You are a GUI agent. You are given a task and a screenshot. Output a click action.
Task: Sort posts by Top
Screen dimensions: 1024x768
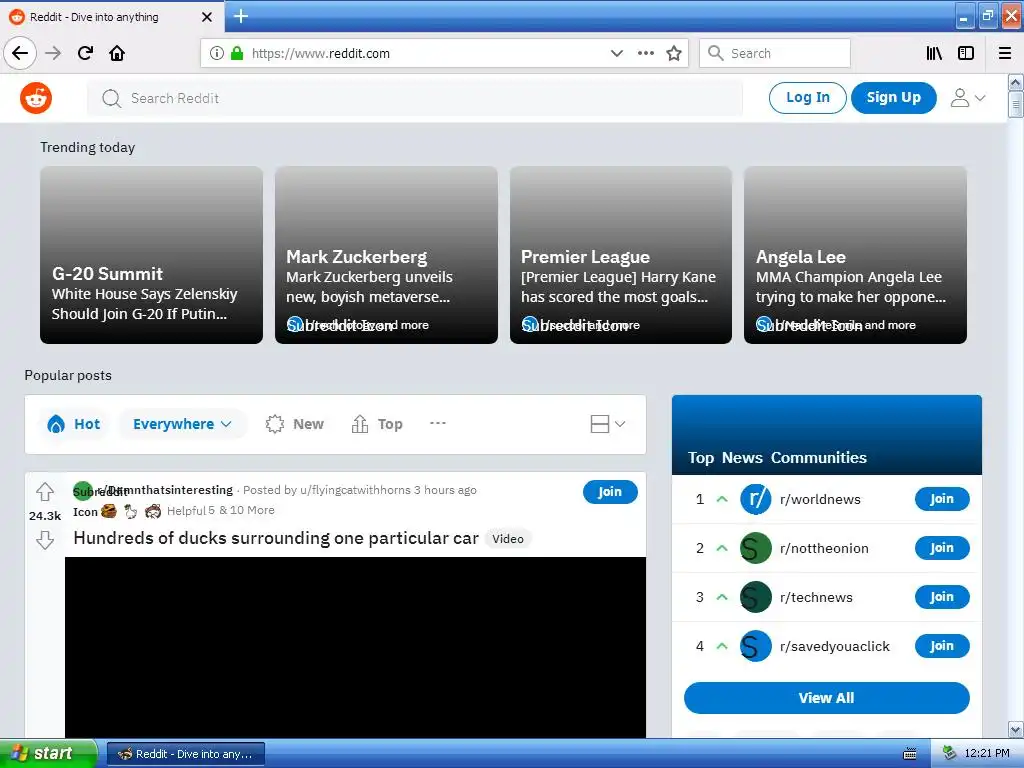click(x=377, y=424)
